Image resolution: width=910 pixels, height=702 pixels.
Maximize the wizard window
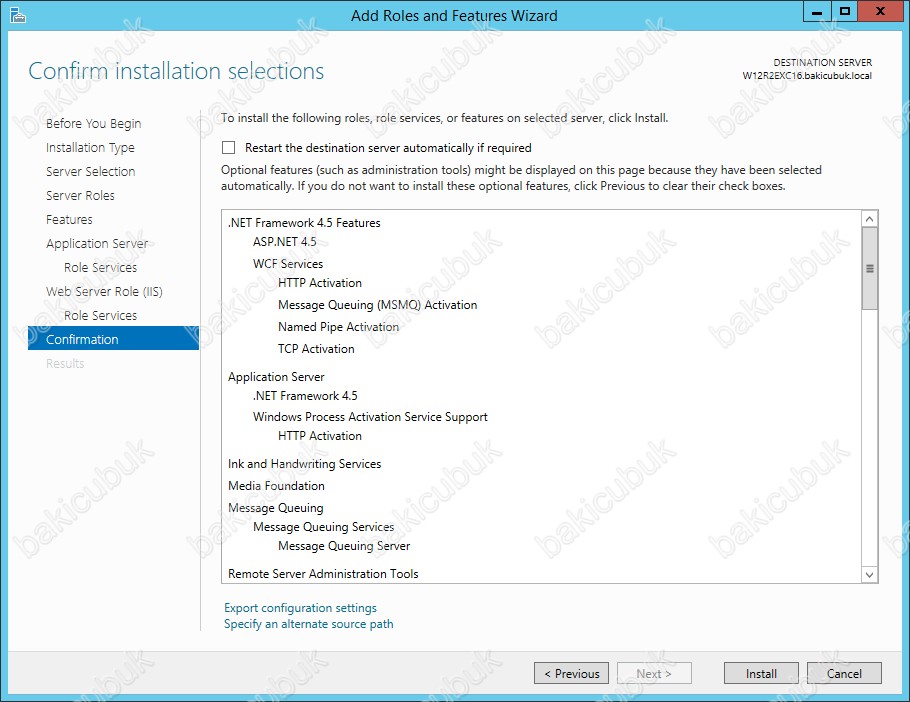click(x=845, y=12)
